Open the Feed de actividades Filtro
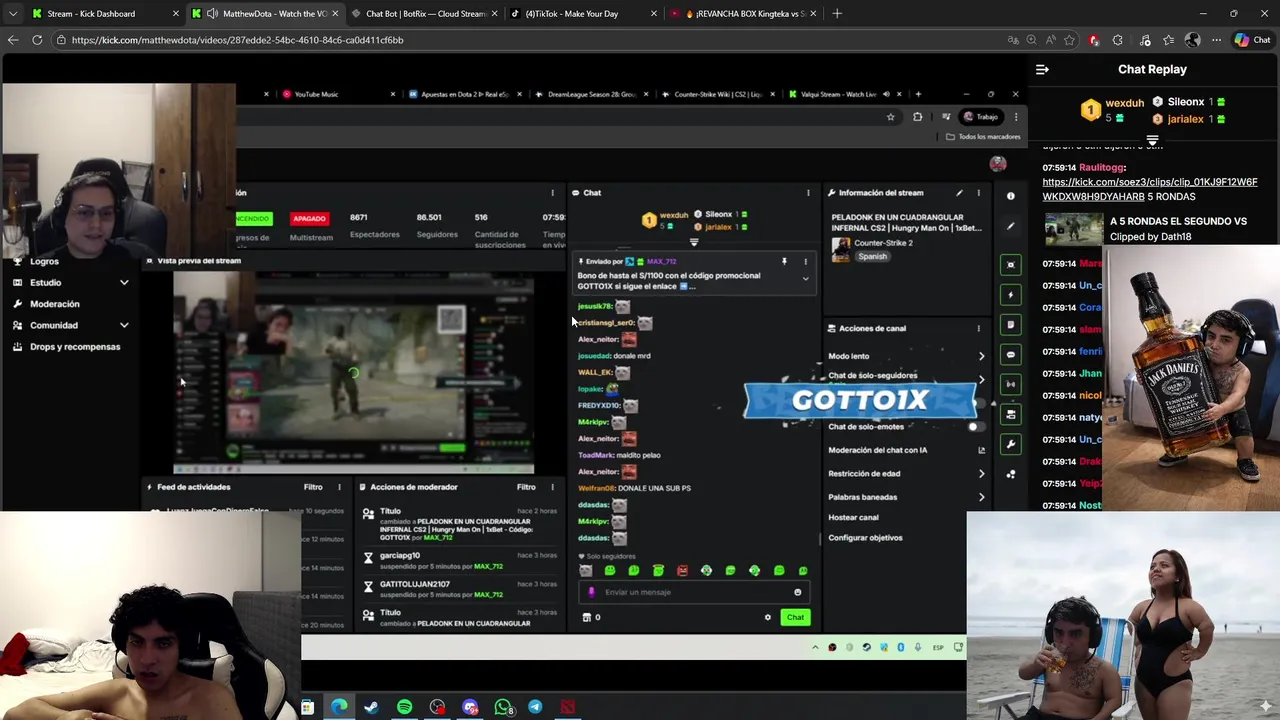 coord(313,487)
